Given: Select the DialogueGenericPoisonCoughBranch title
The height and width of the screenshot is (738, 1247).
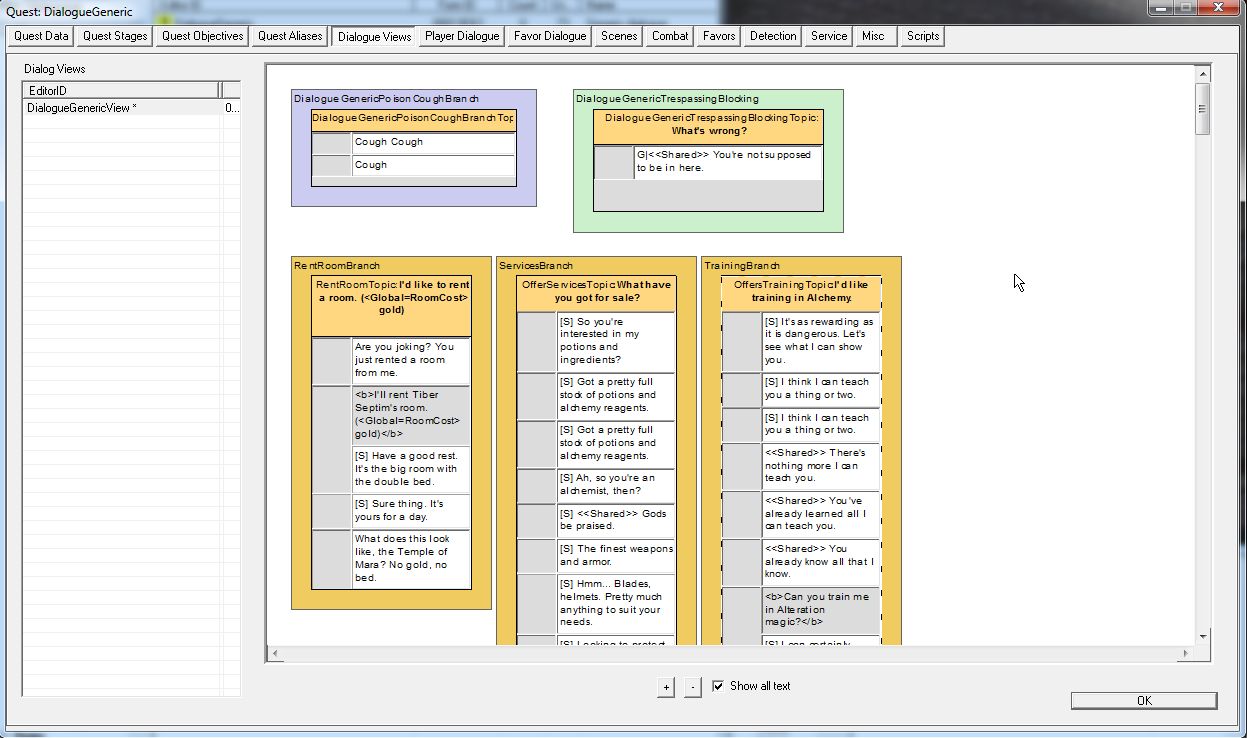Looking at the screenshot, I should click(x=386, y=99).
